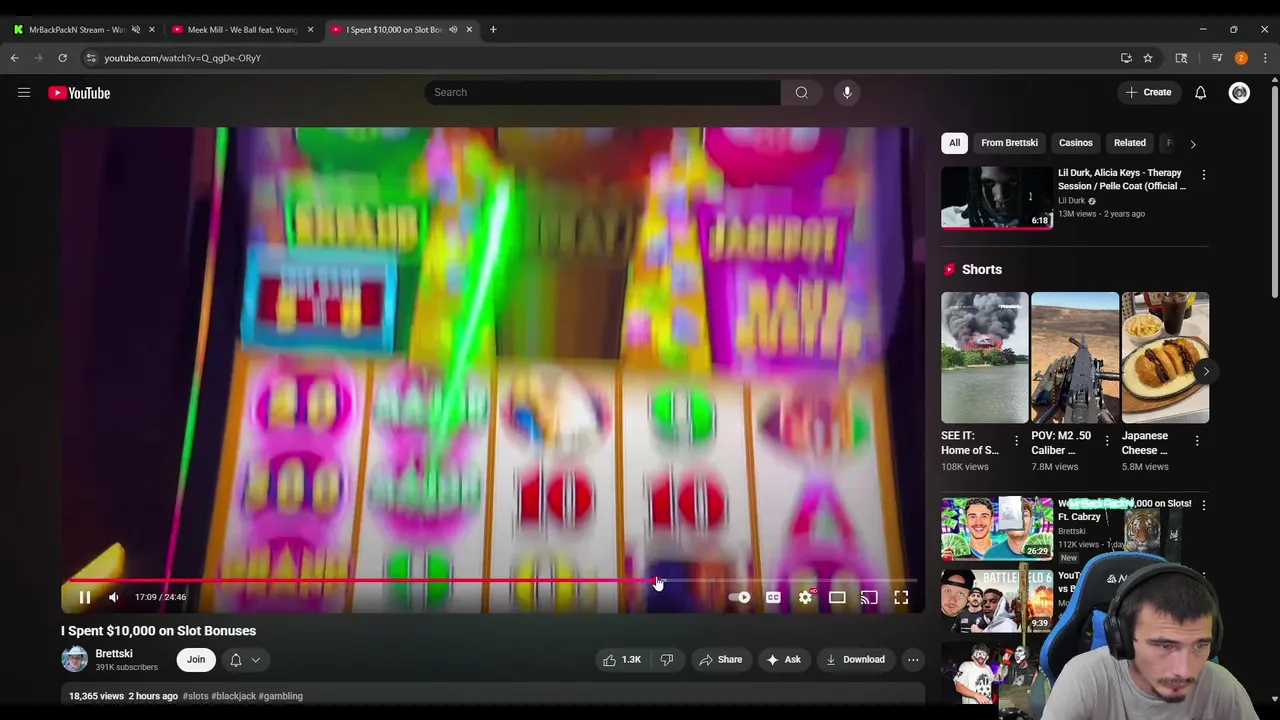The image size is (1280, 720).
Task: Join the Brettski channel
Action: point(196,659)
